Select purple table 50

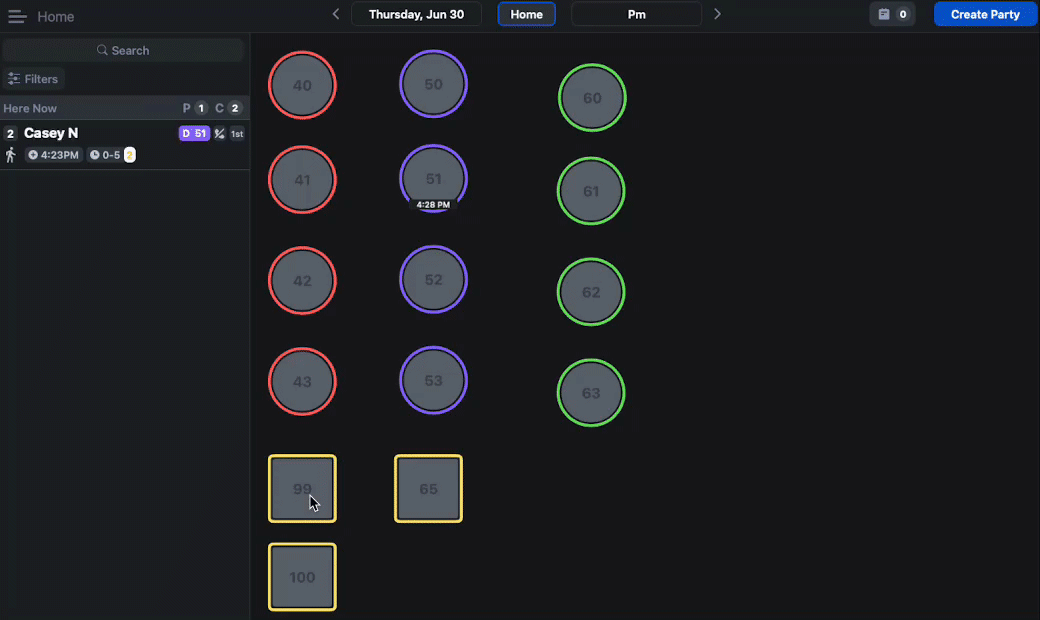tap(434, 84)
